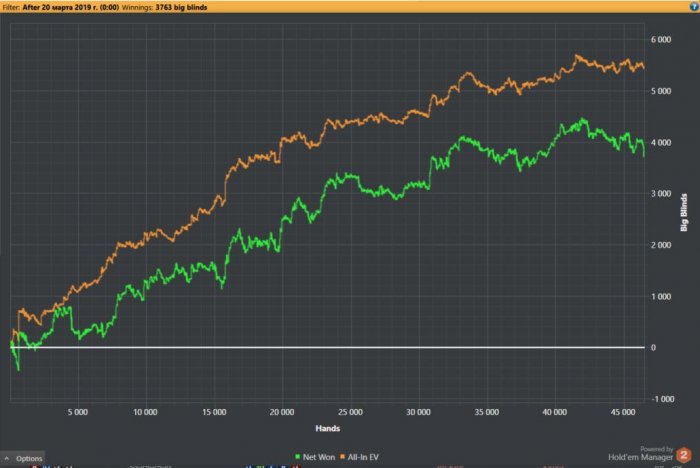Click the -1 000 label on the big blinds axis
700x468 pixels.
point(662,399)
